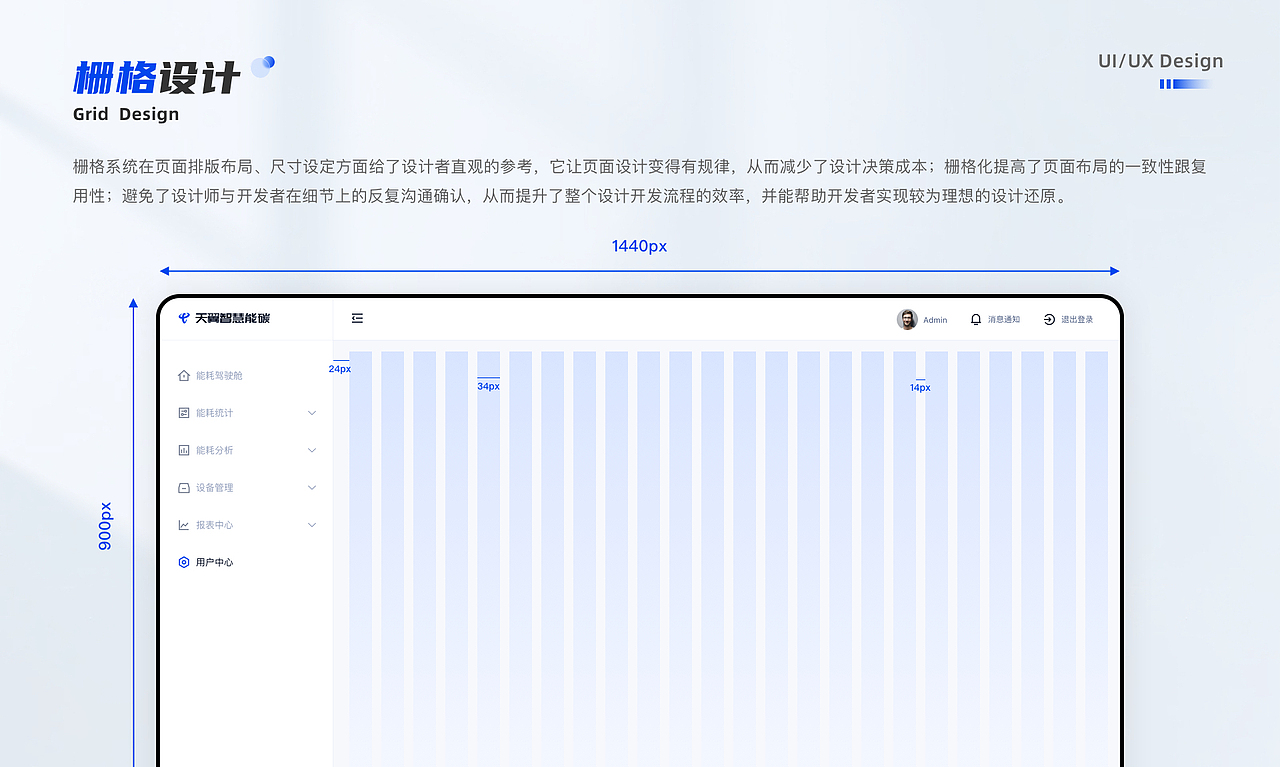This screenshot has width=1280, height=767.
Task: Click the Grid Design subtitle
Action: (126, 114)
